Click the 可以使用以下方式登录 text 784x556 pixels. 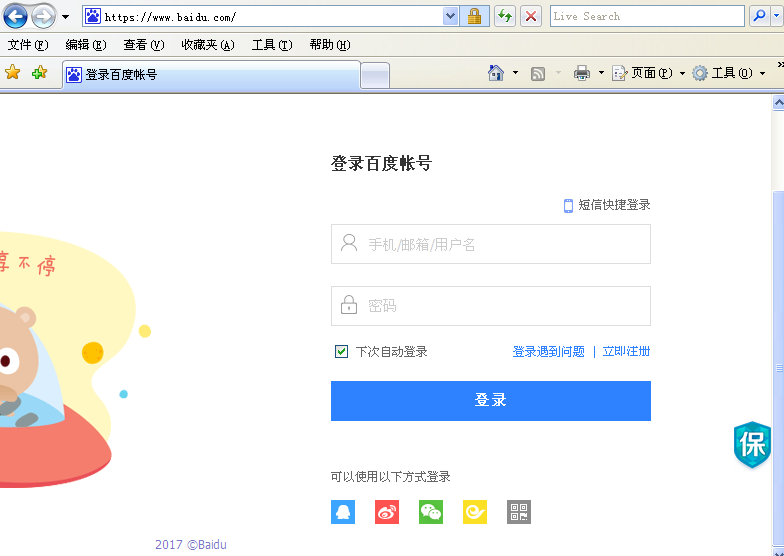[390, 476]
